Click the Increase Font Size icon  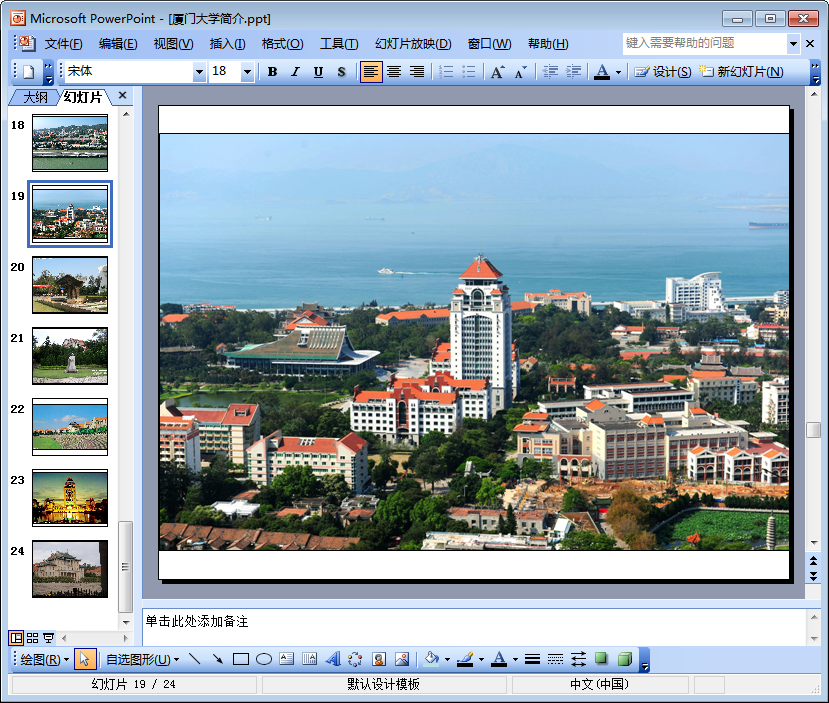pyautogui.click(x=497, y=72)
